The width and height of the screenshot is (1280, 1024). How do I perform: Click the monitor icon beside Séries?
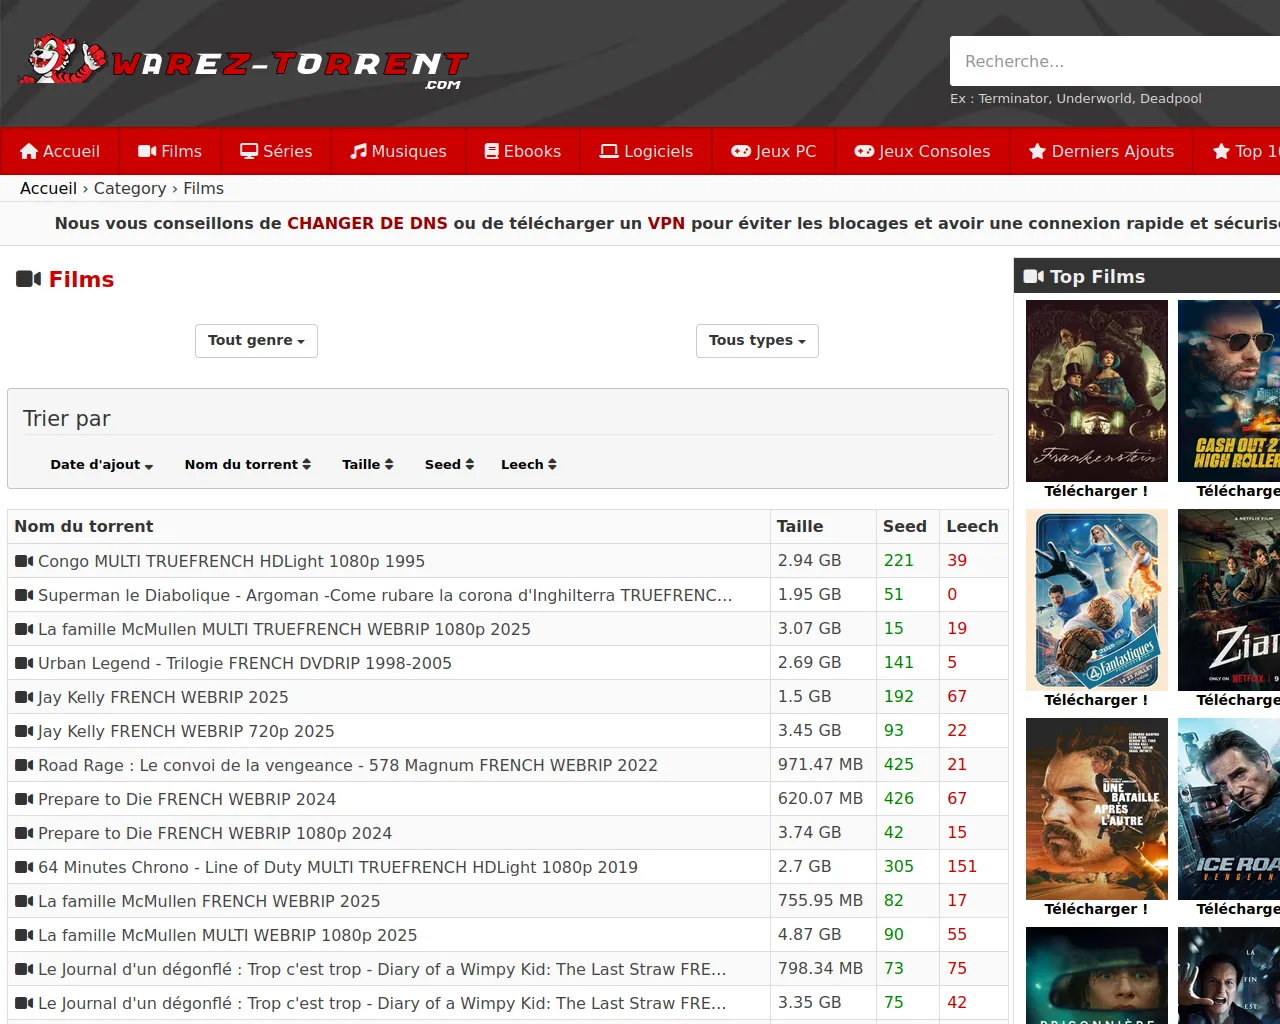tap(249, 151)
